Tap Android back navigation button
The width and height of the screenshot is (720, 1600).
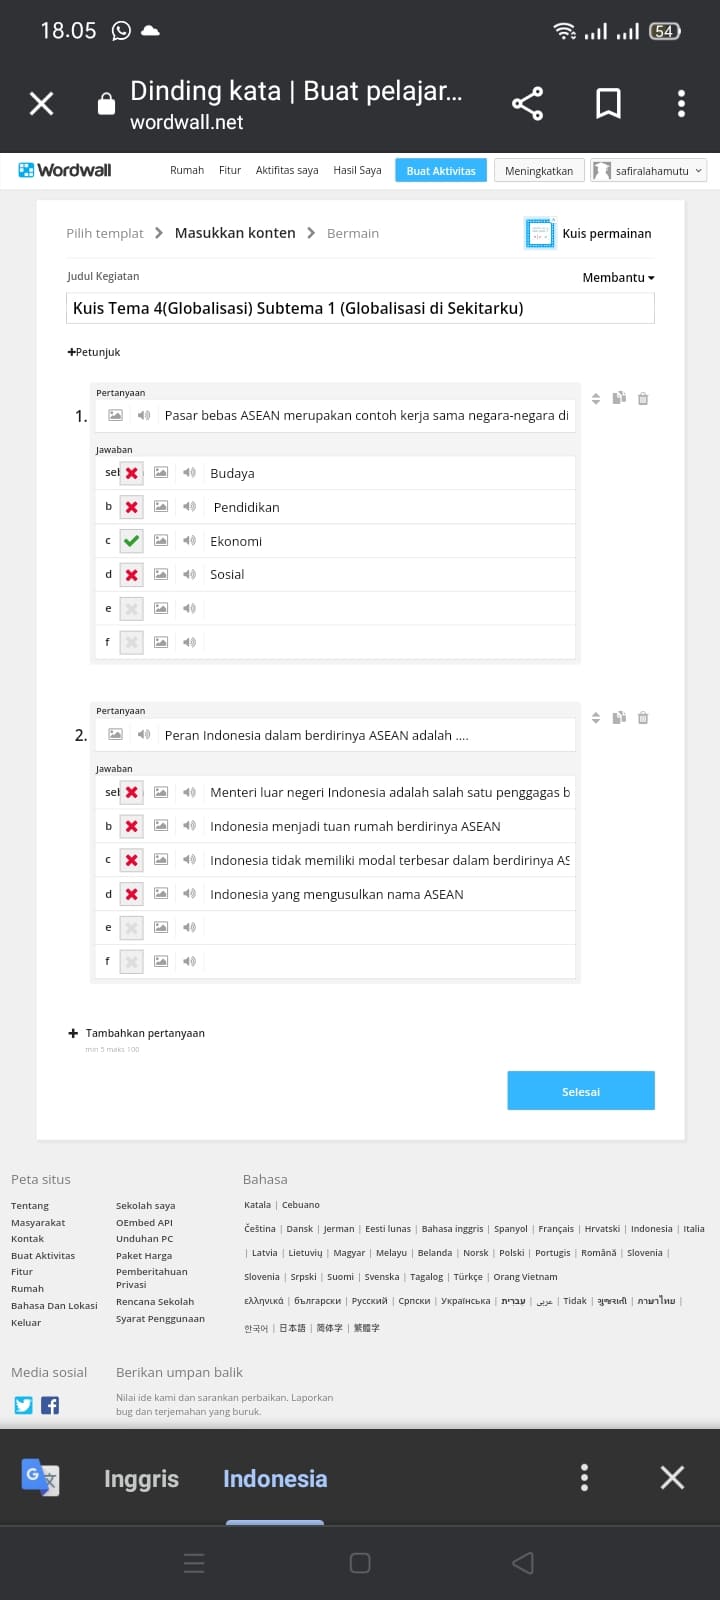tap(523, 1563)
